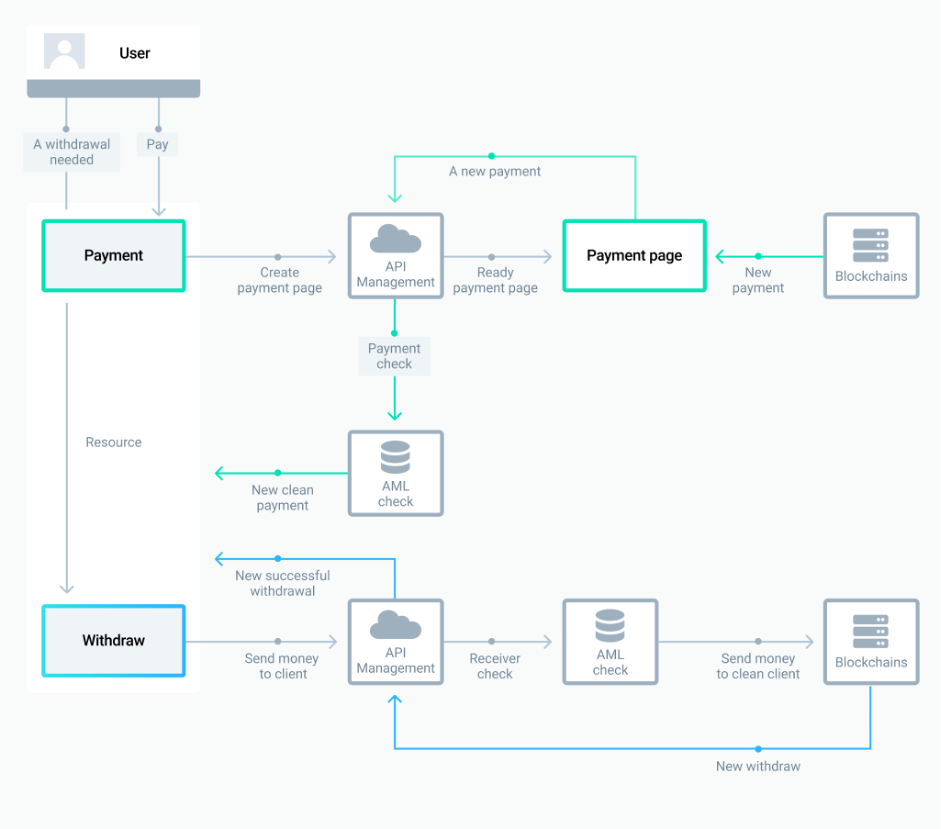Image resolution: width=941 pixels, height=829 pixels.
Task: Click the 'Payment check' label
Action: coord(394,356)
